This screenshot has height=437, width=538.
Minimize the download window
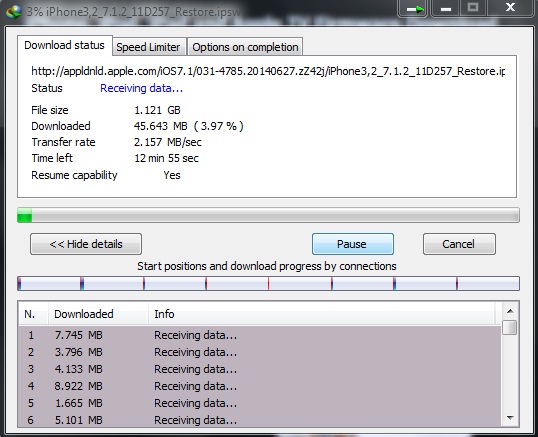(446, 8)
